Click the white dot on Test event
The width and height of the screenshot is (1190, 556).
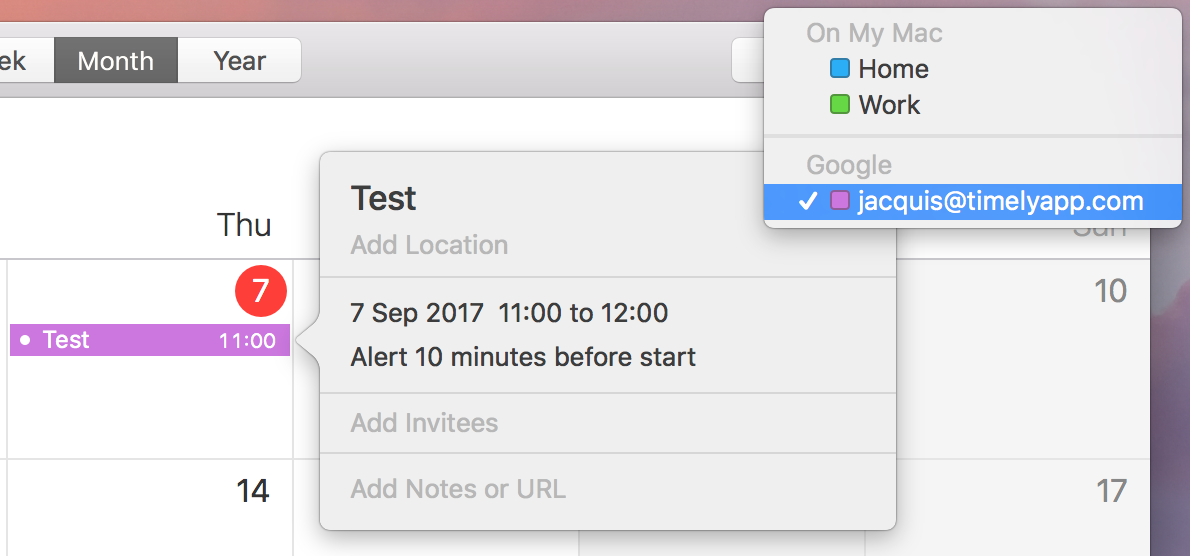coord(25,341)
